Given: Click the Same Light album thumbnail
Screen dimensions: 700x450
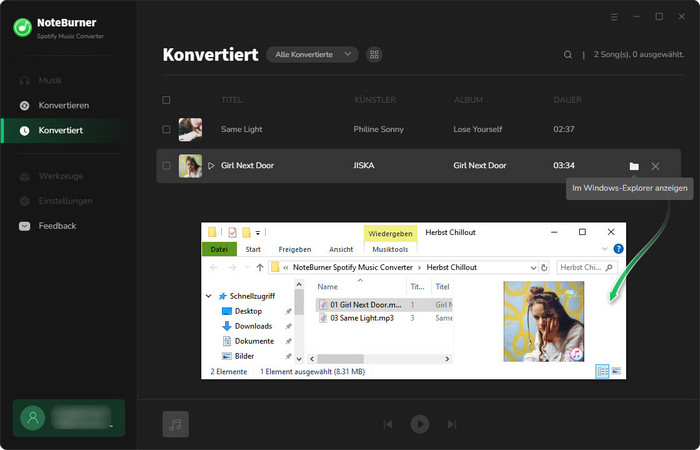Looking at the screenshot, I should (190, 129).
